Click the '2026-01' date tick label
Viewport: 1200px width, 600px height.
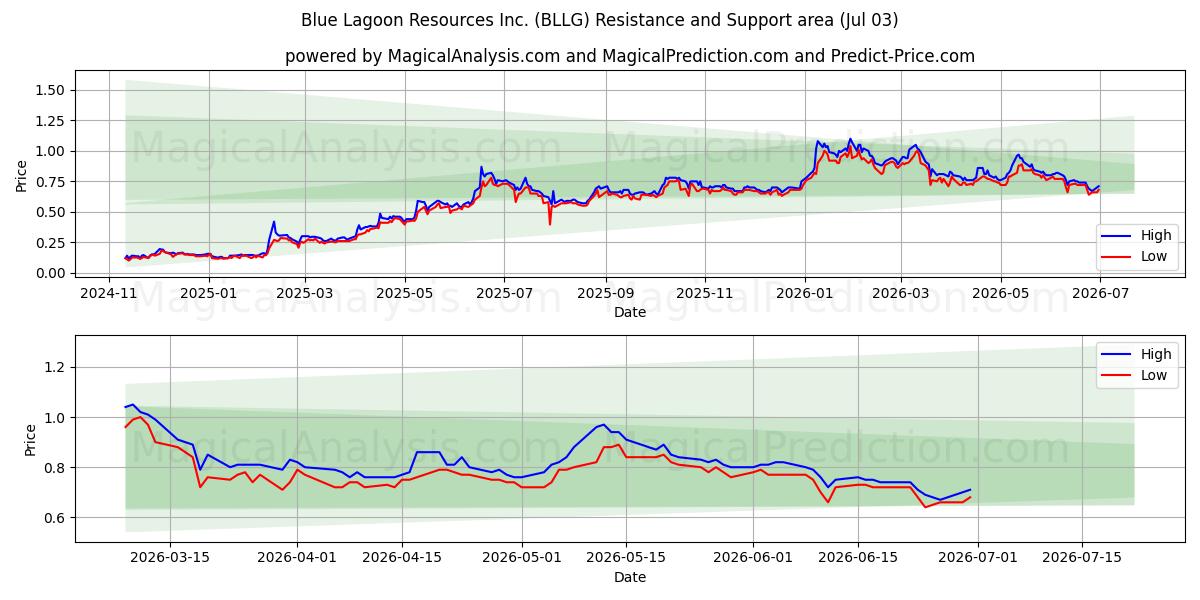pyautogui.click(x=806, y=293)
